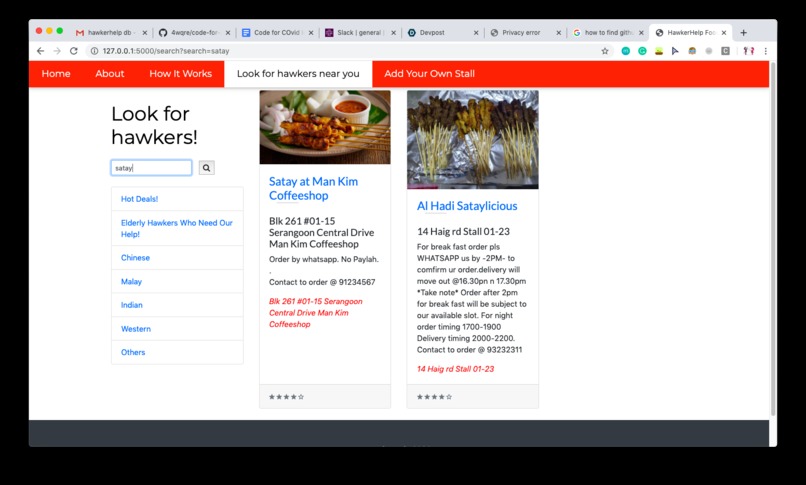Screen dimensions: 806x485
Task: Click the magnifier search button
Action: pos(207,167)
